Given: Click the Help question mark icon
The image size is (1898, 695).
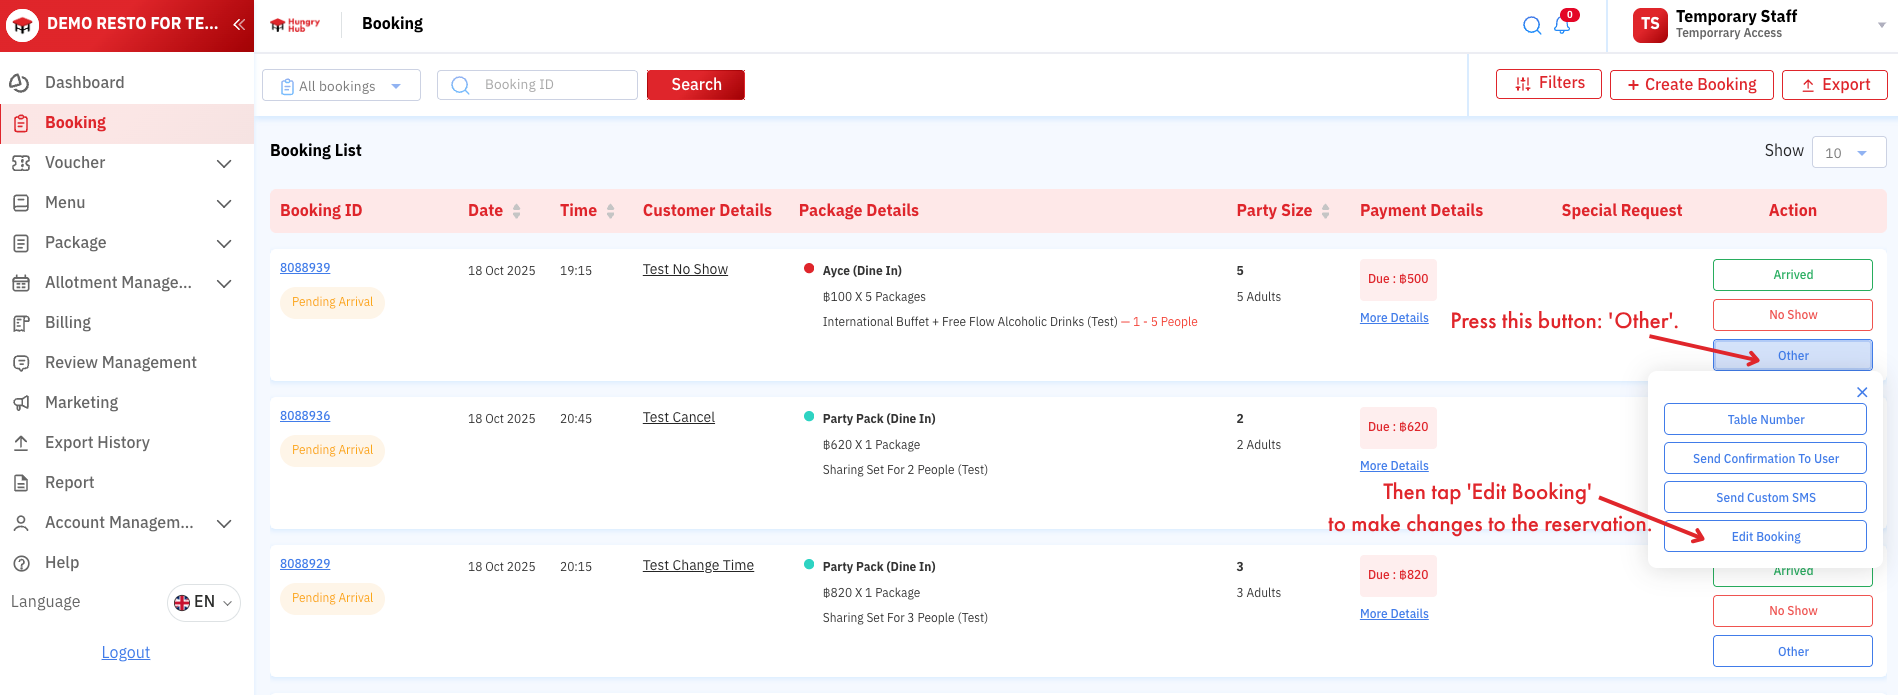Looking at the screenshot, I should point(20,563).
